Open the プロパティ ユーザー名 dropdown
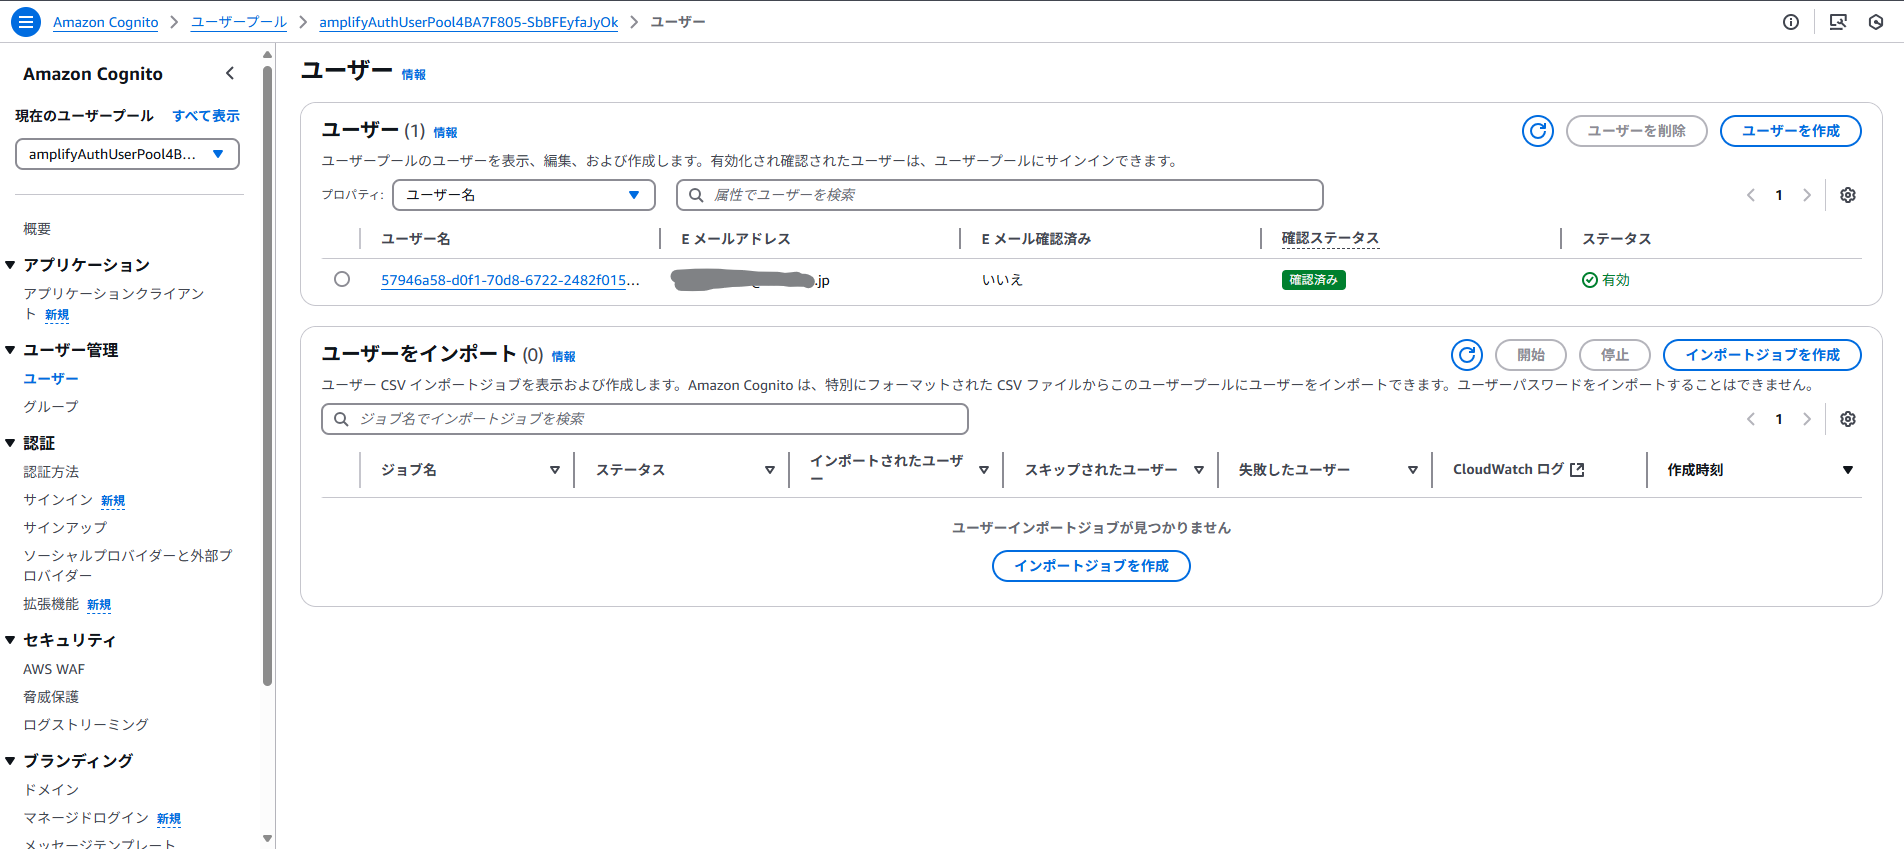1904x849 pixels. (x=524, y=195)
